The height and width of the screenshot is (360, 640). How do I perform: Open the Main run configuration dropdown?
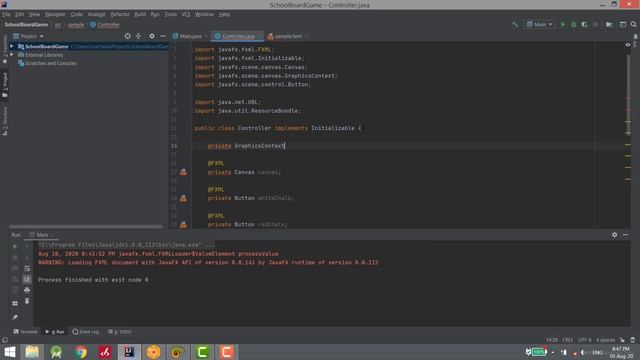click(x=540, y=24)
